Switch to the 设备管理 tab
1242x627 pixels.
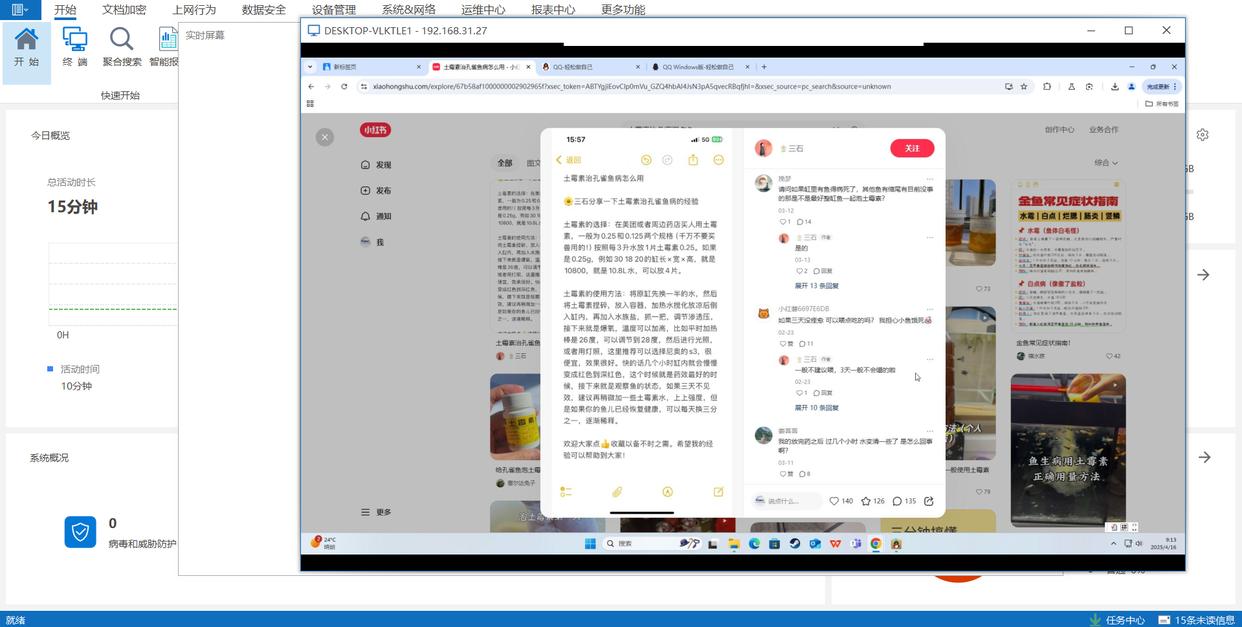click(333, 10)
